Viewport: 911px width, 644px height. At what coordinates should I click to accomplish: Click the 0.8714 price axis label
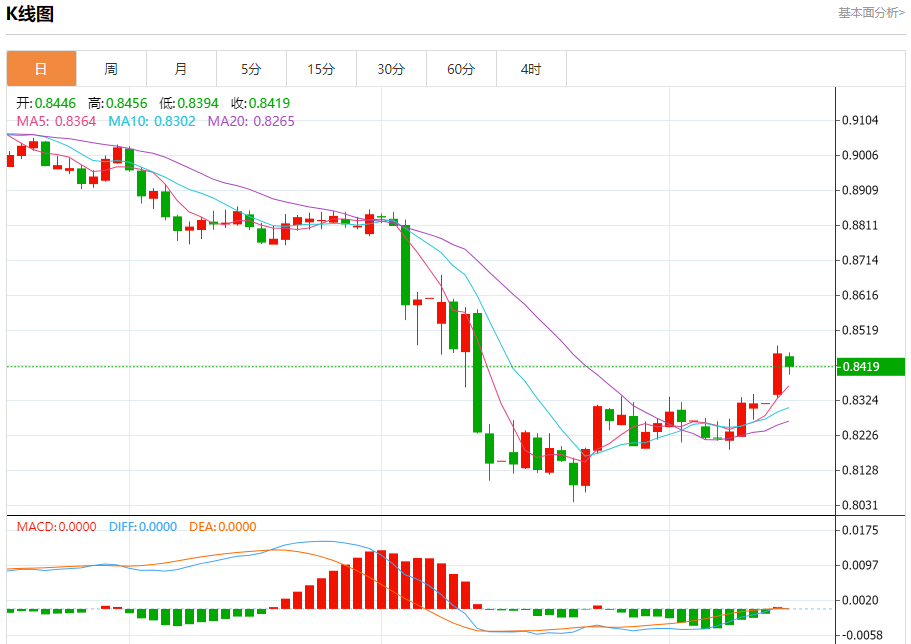click(x=860, y=260)
